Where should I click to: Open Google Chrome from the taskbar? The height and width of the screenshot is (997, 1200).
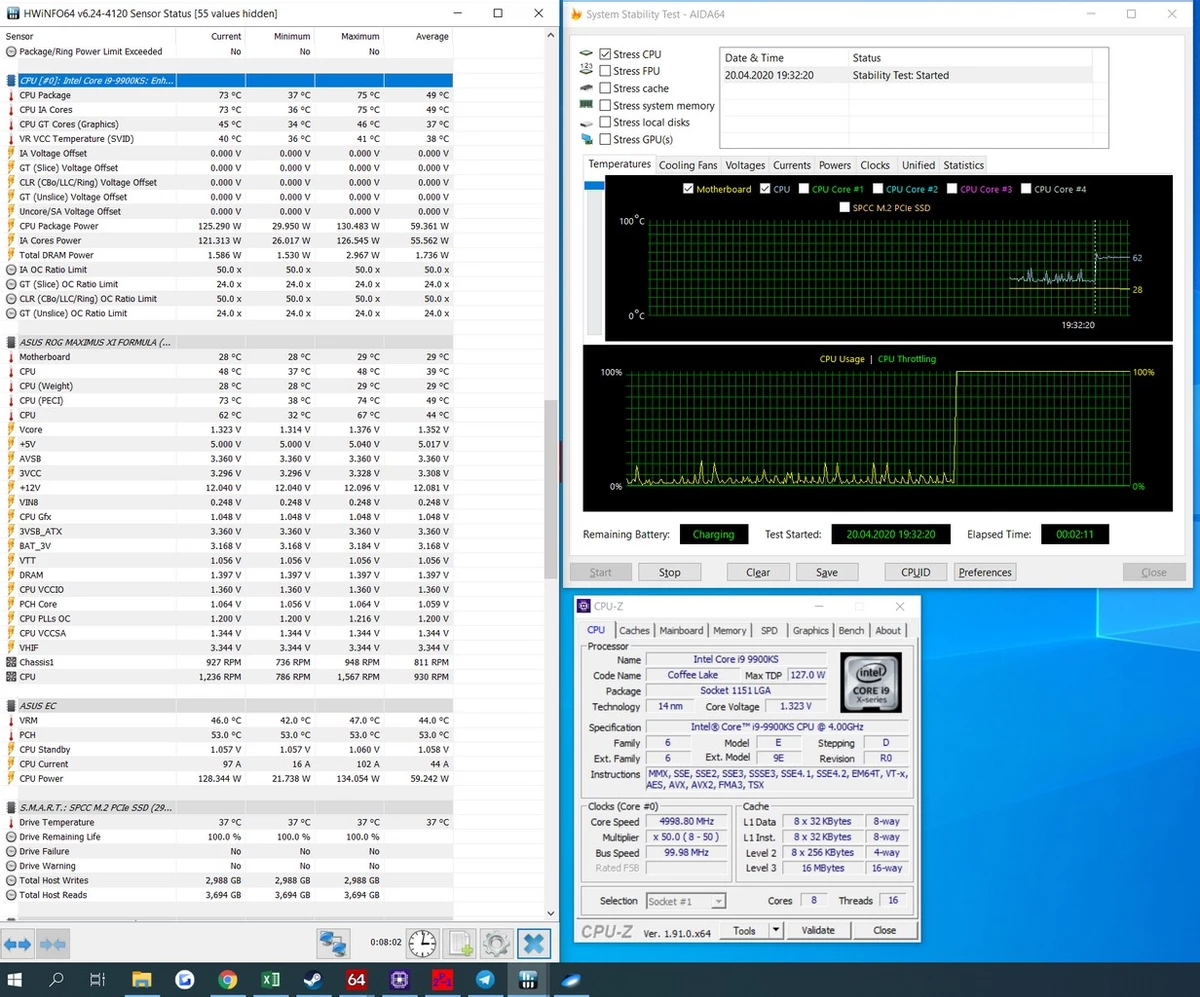(227, 980)
